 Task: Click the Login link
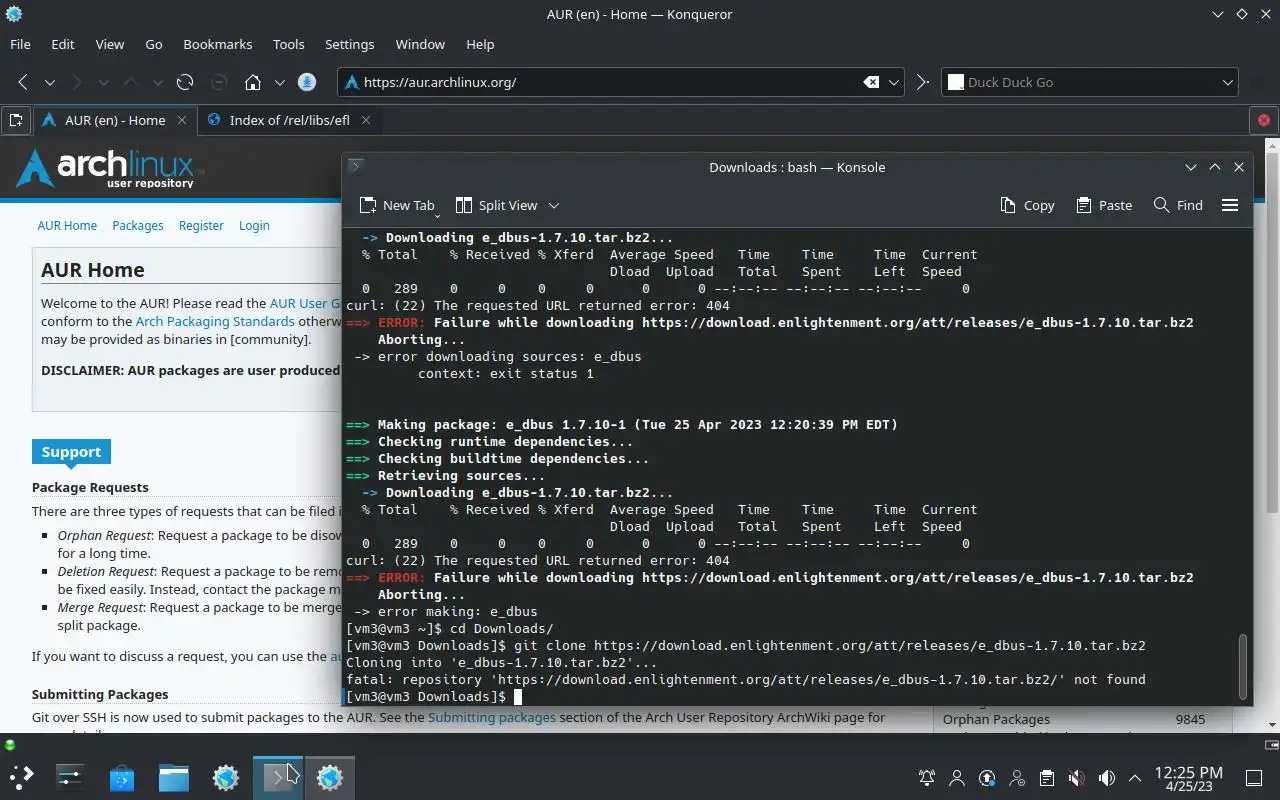[x=254, y=225]
